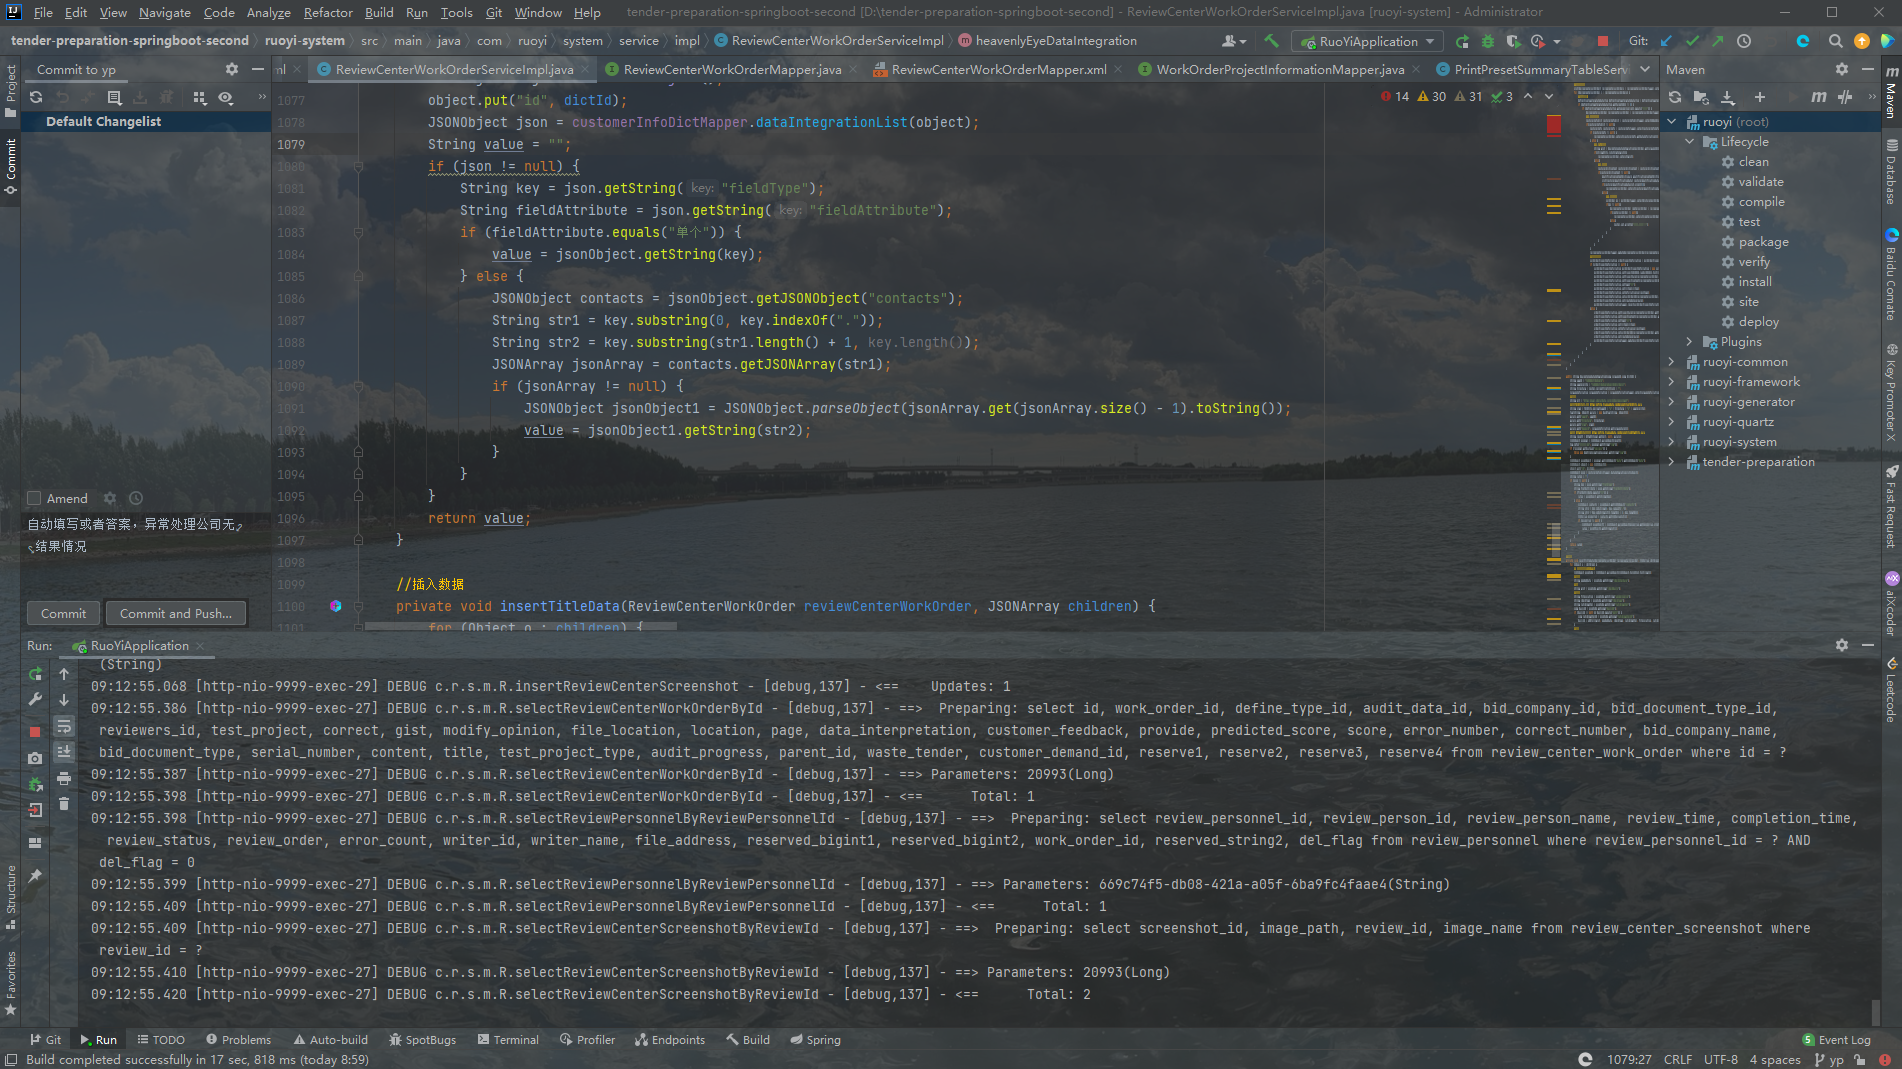Collapse the Lifecycle node in Maven
This screenshot has width=1902, height=1069.
[1689, 142]
